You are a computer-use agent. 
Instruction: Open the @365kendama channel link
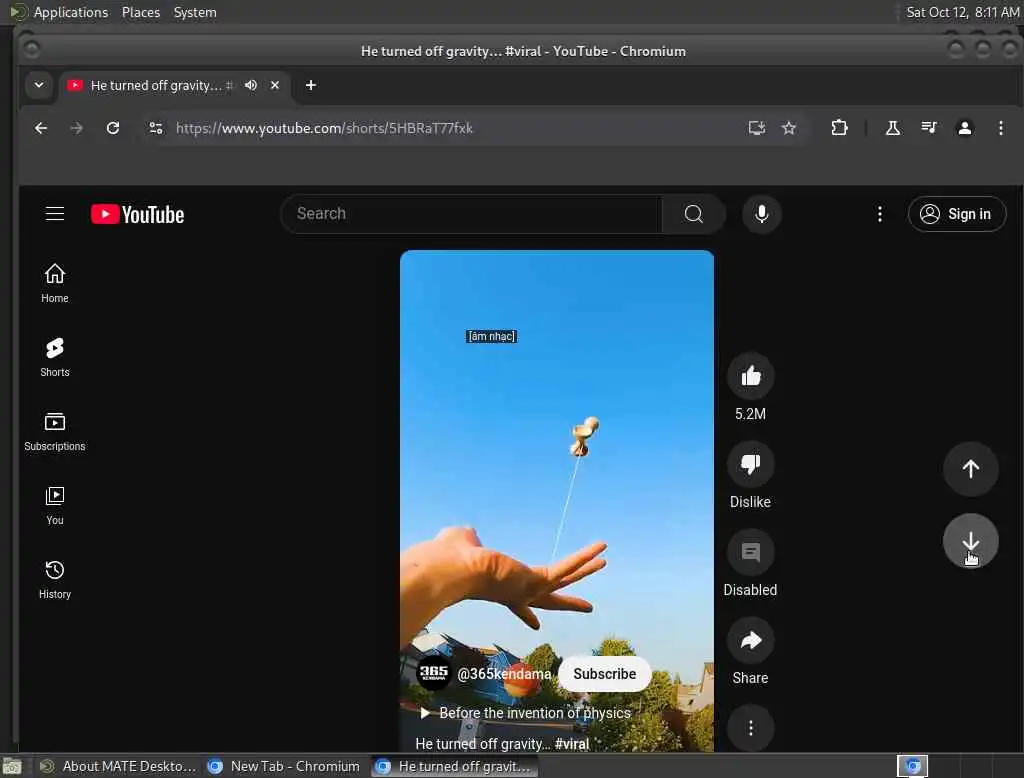504,673
